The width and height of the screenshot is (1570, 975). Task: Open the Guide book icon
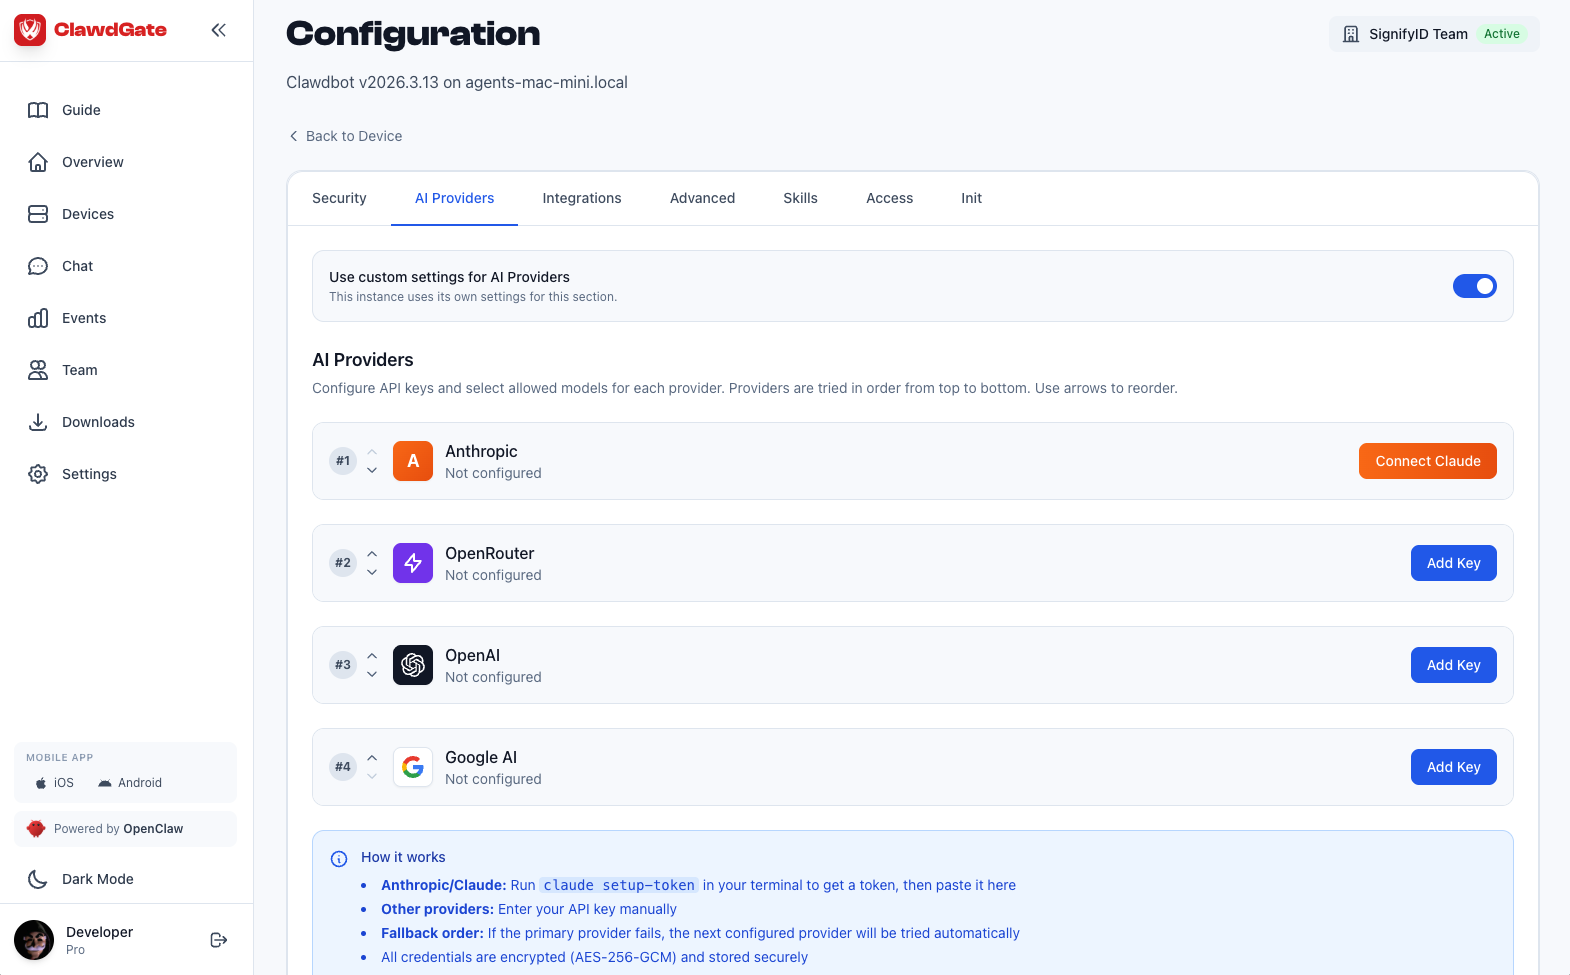tap(38, 110)
